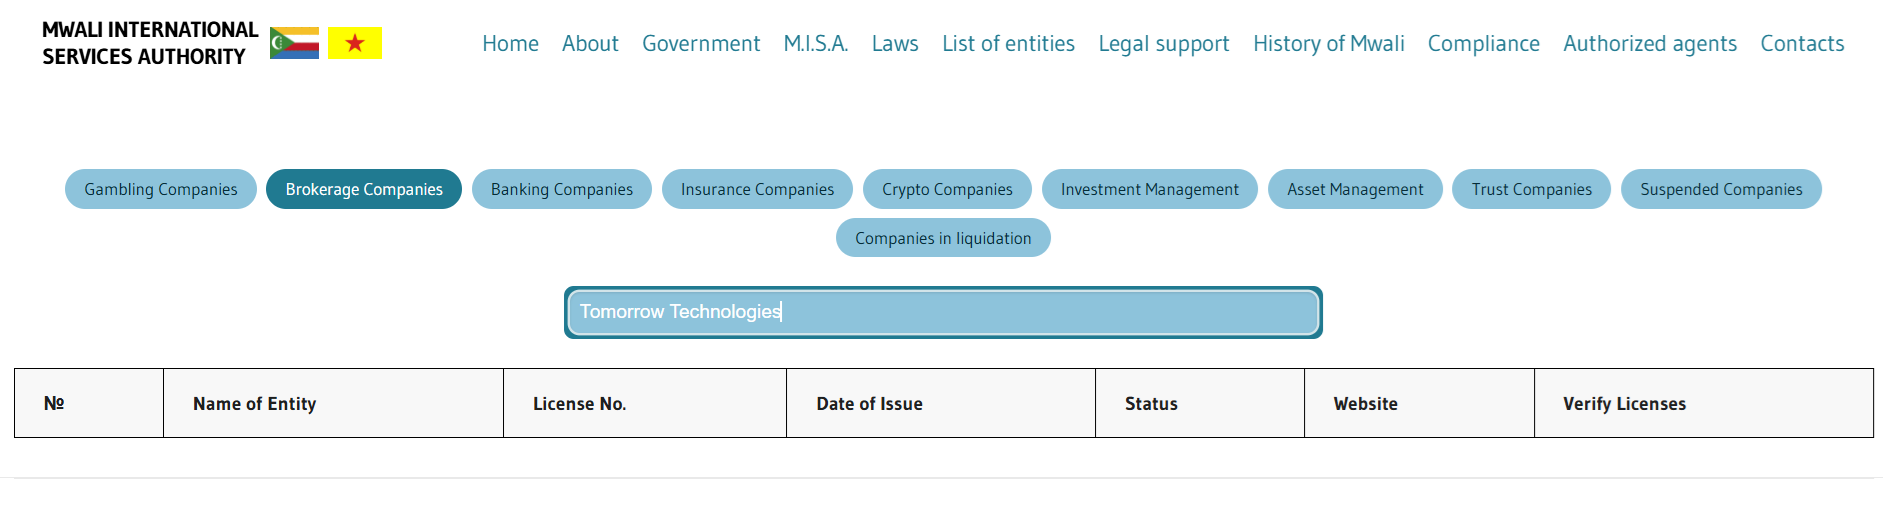The width and height of the screenshot is (1883, 519).
Task: Go to the Home page
Action: 510,44
